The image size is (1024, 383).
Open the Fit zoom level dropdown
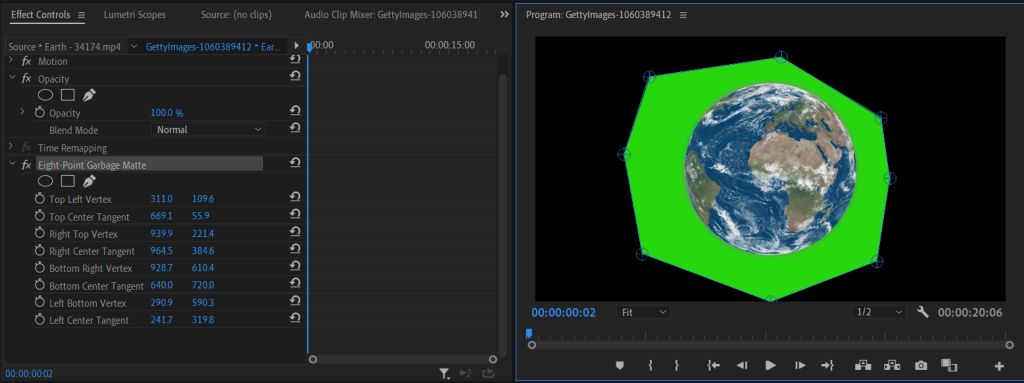[x=643, y=312]
